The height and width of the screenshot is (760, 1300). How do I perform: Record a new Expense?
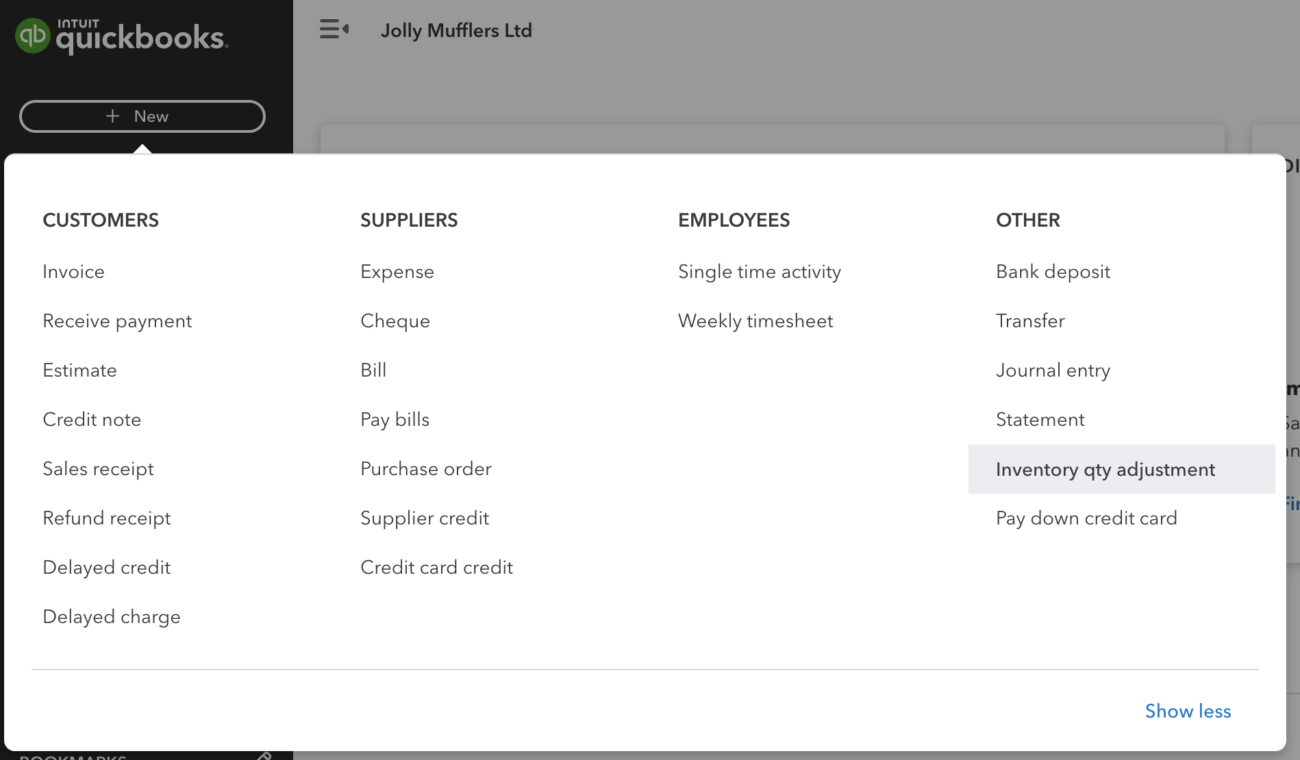pos(397,271)
